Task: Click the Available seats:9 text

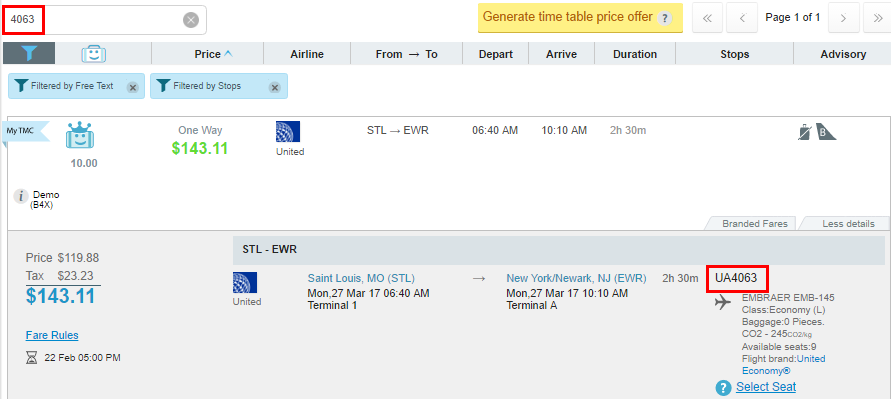Action: 779,347
